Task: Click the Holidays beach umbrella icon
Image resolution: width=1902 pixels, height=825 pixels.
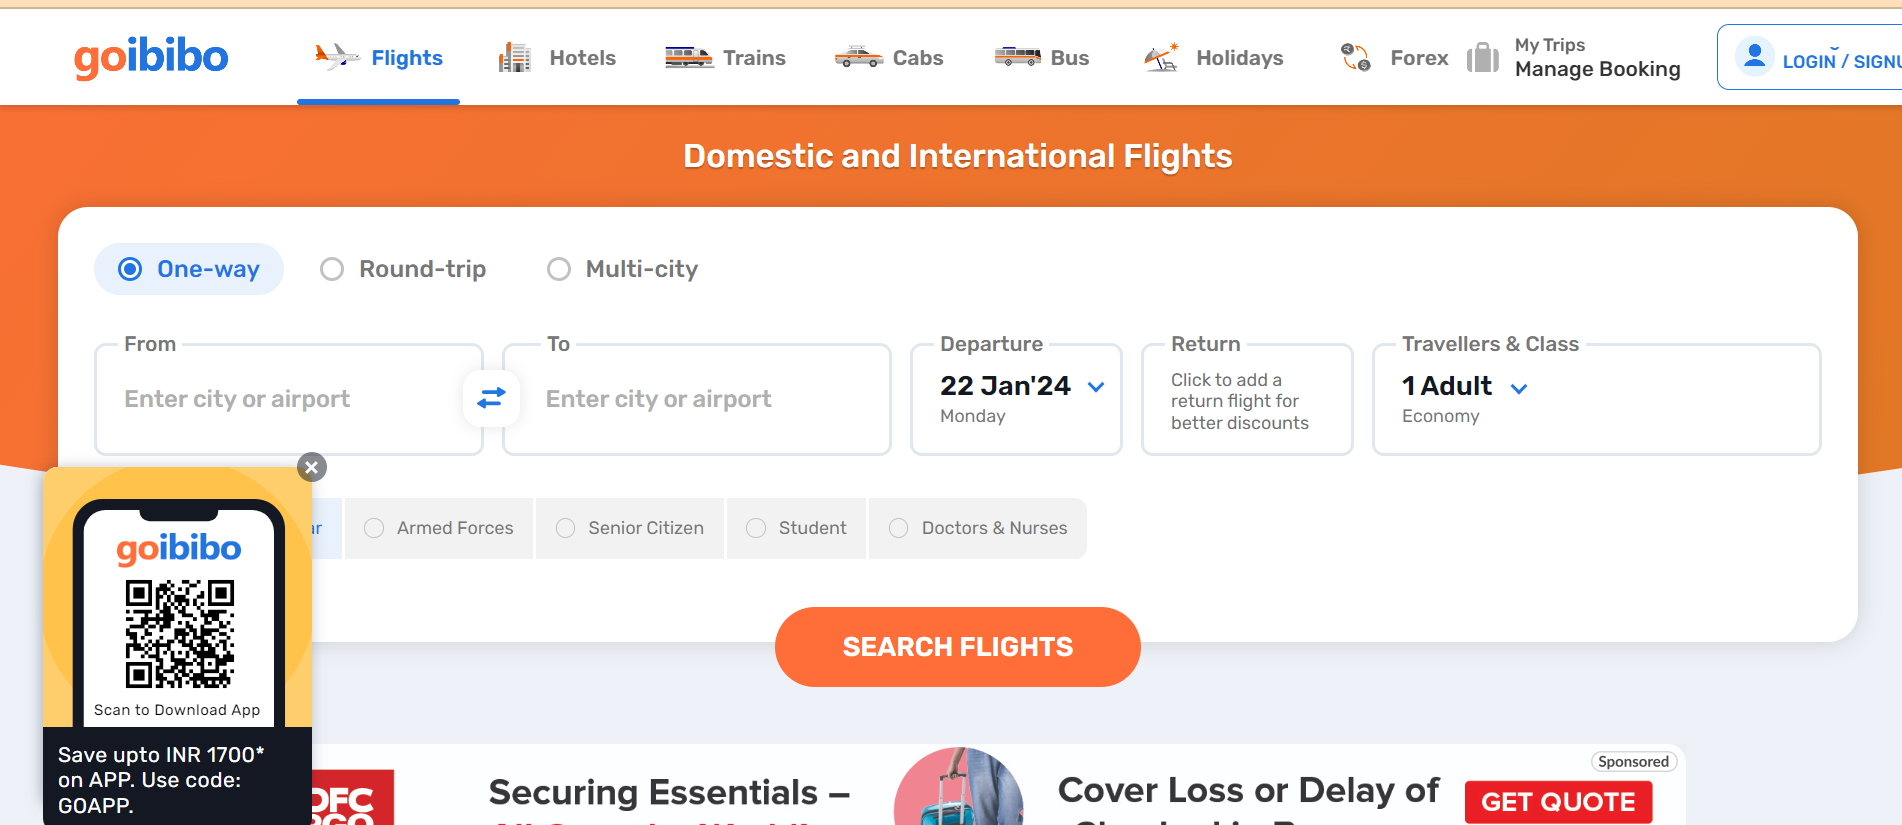Action: [1162, 58]
